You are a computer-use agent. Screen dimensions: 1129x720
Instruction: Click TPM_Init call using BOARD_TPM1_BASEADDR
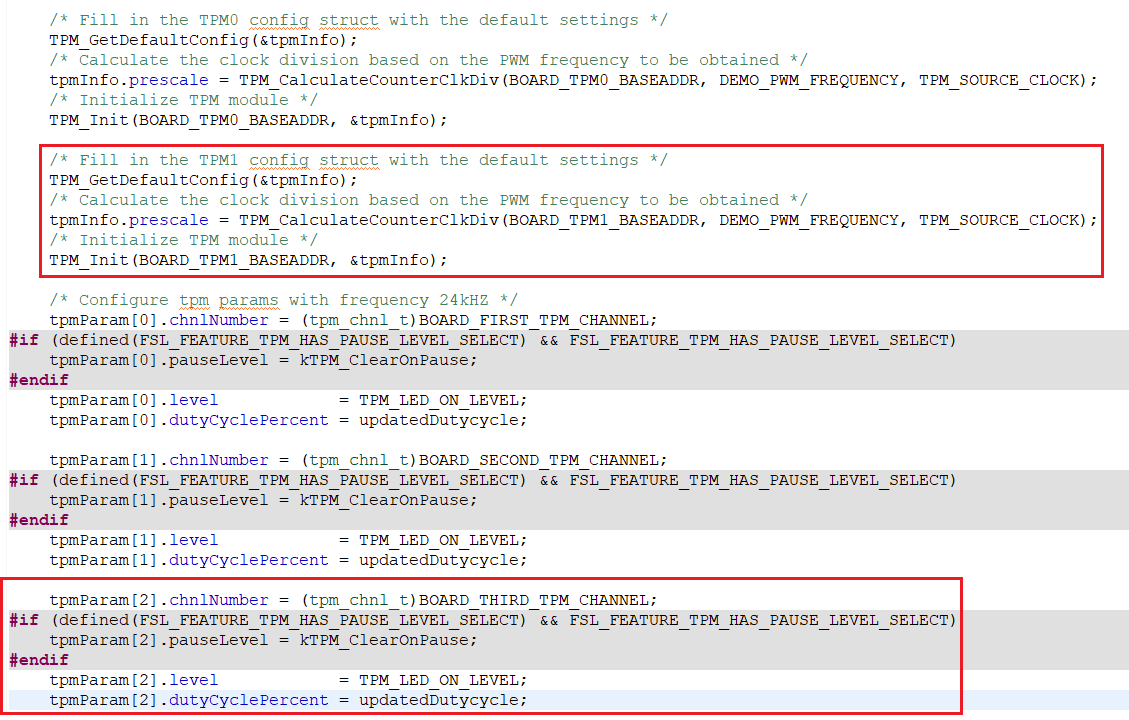coord(247,260)
